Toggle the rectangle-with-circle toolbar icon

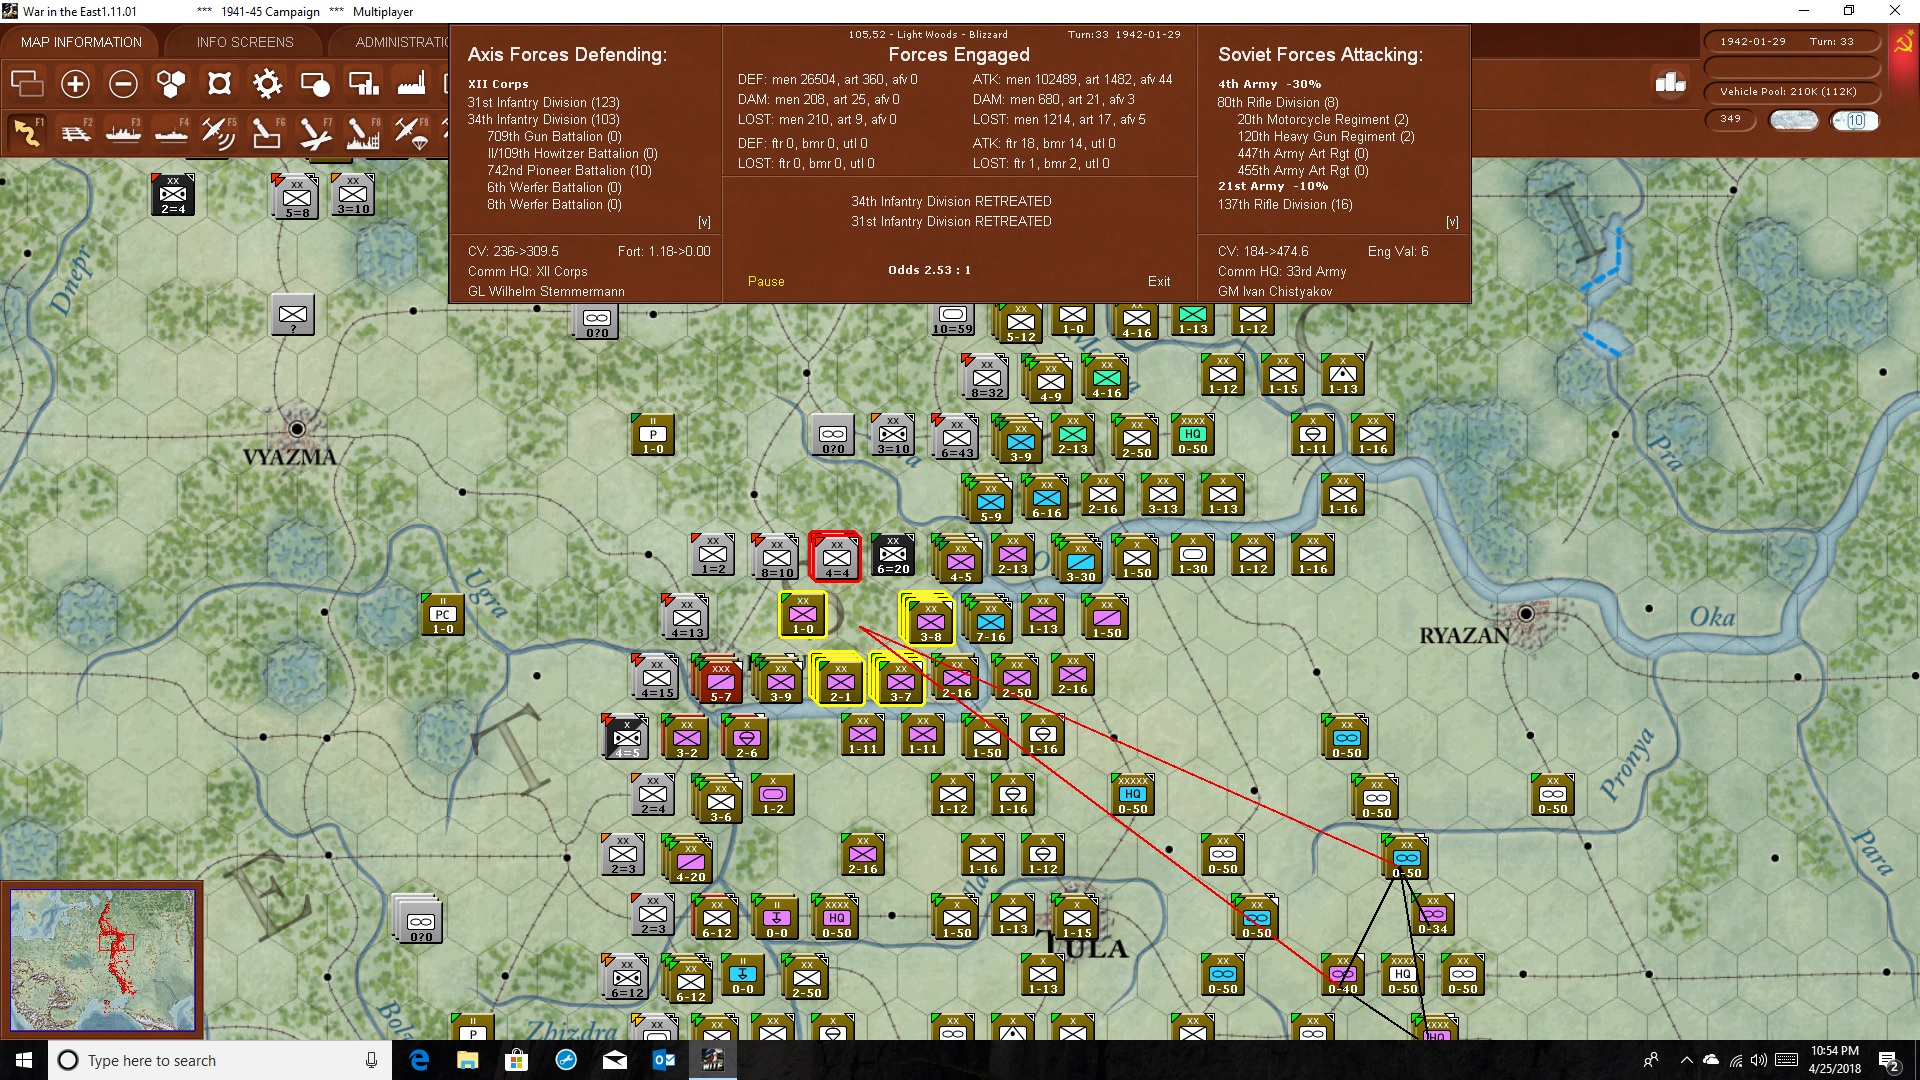[315, 84]
